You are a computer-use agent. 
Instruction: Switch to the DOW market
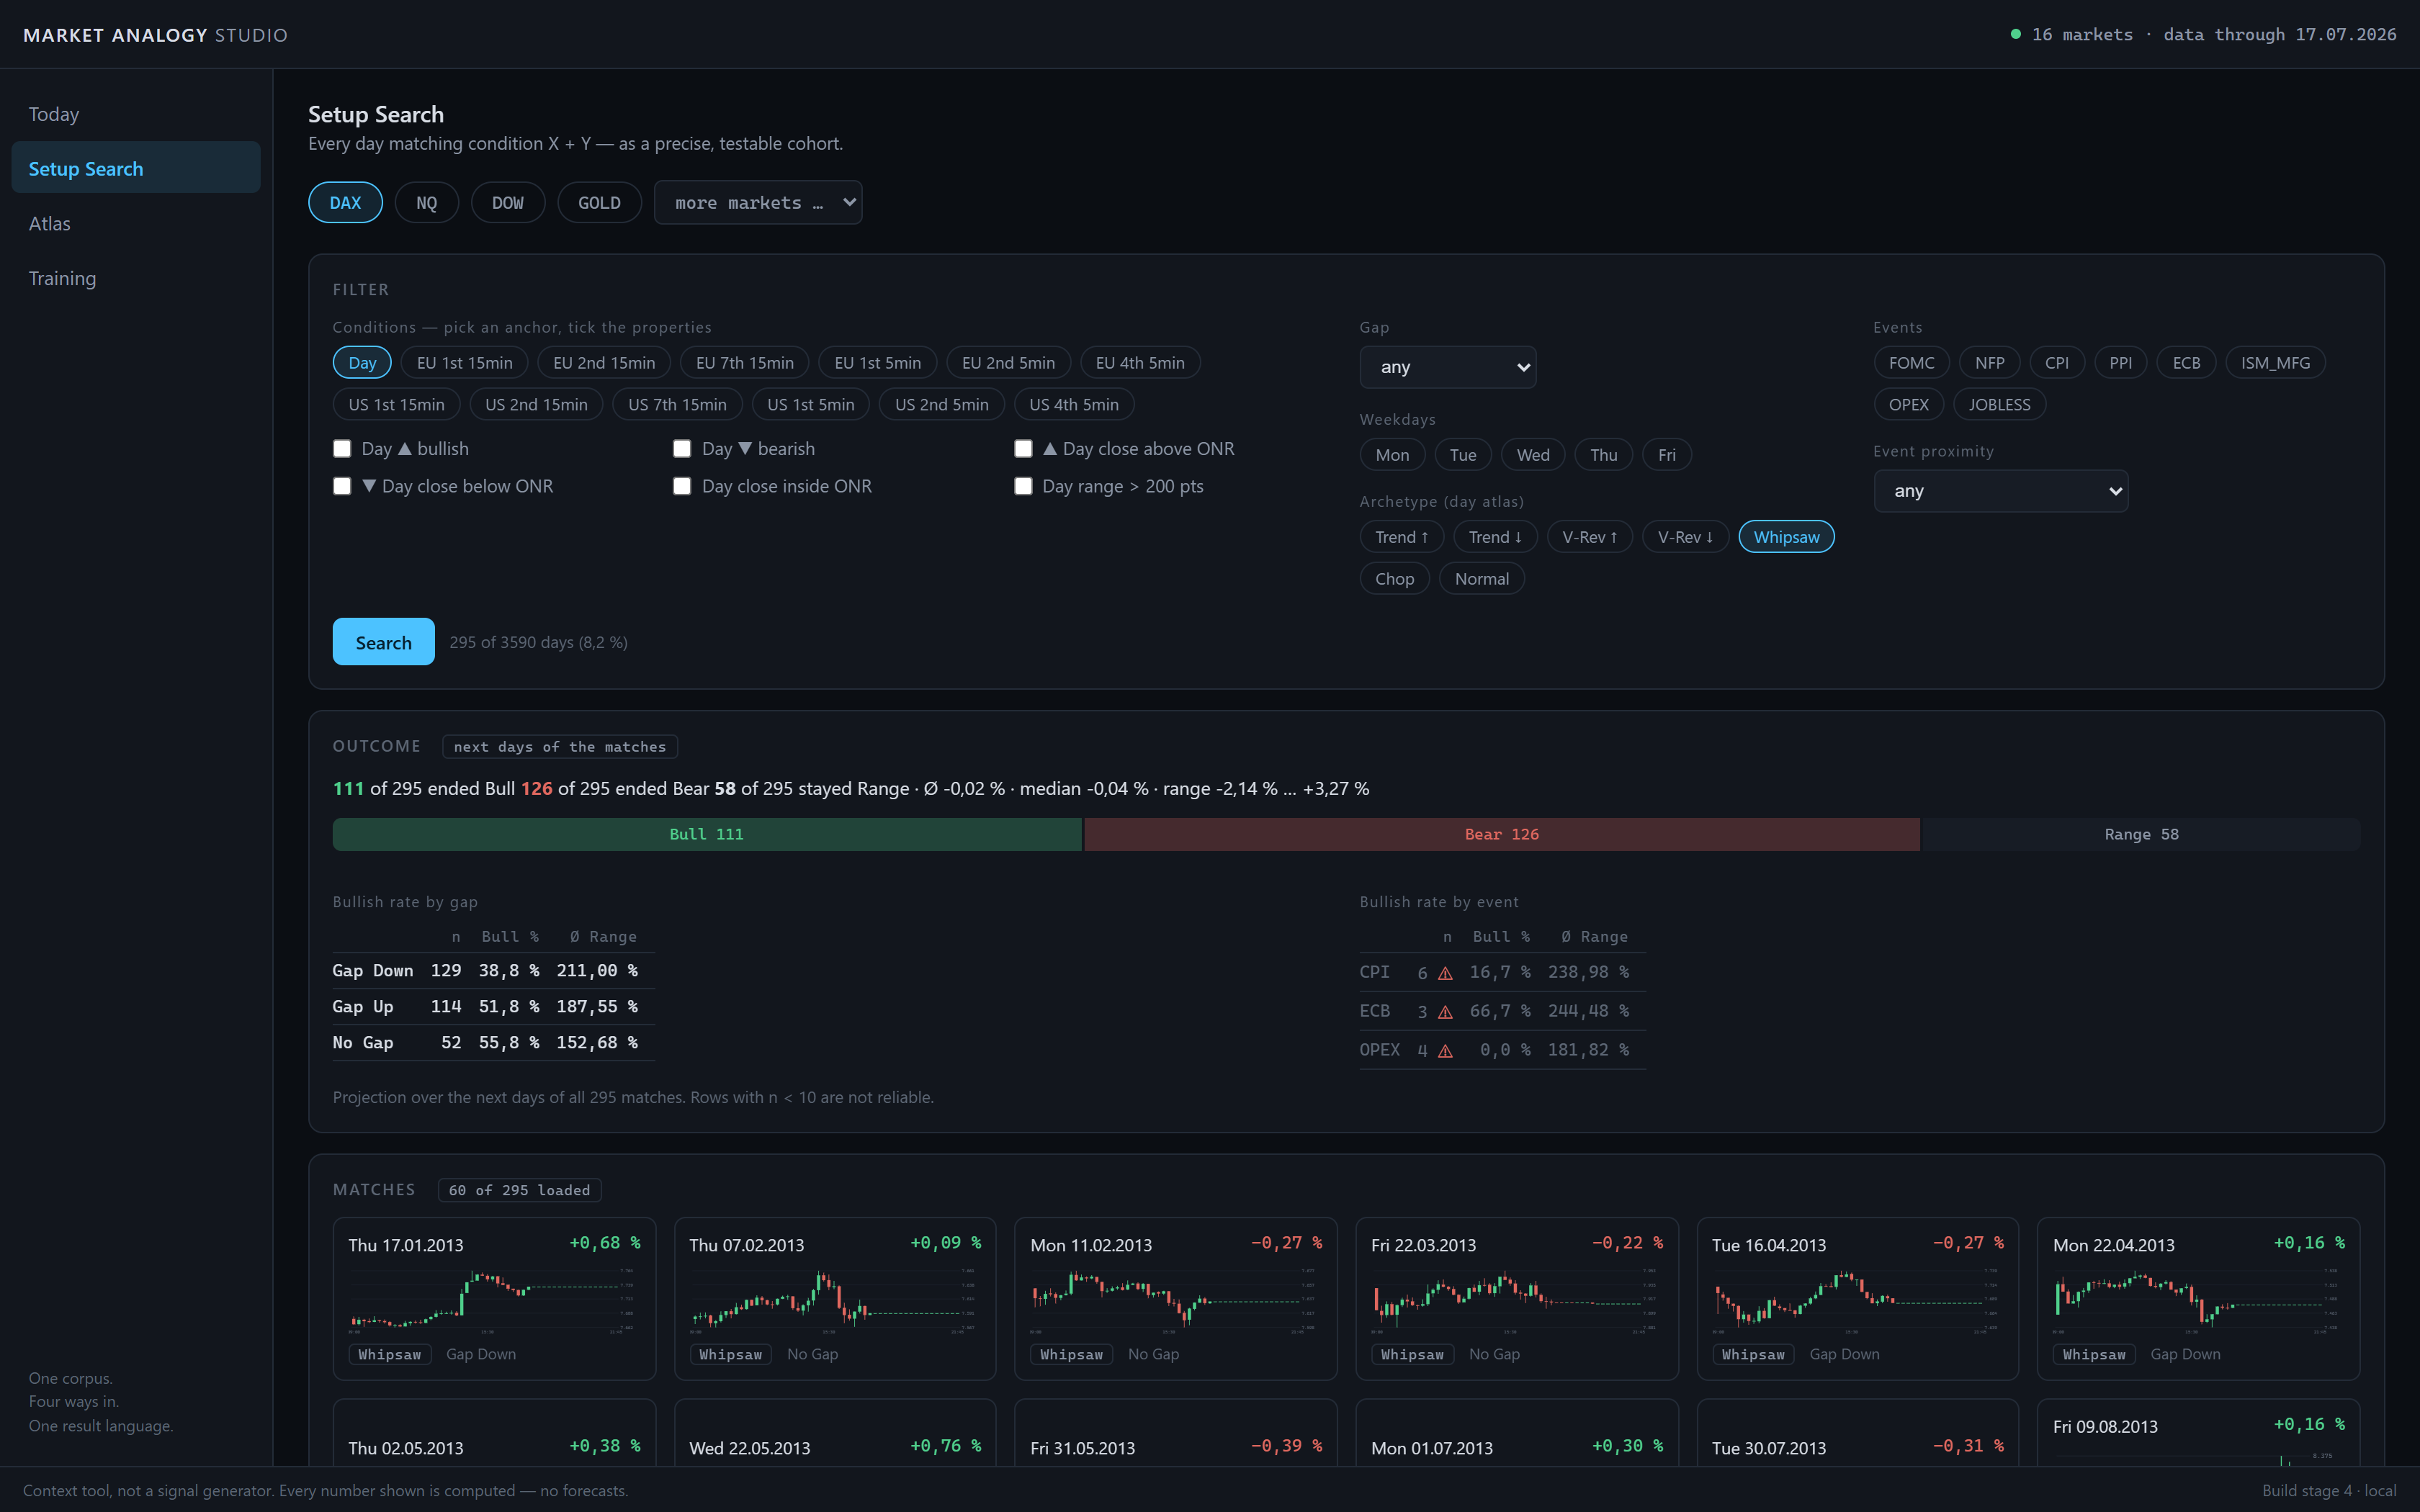(508, 203)
